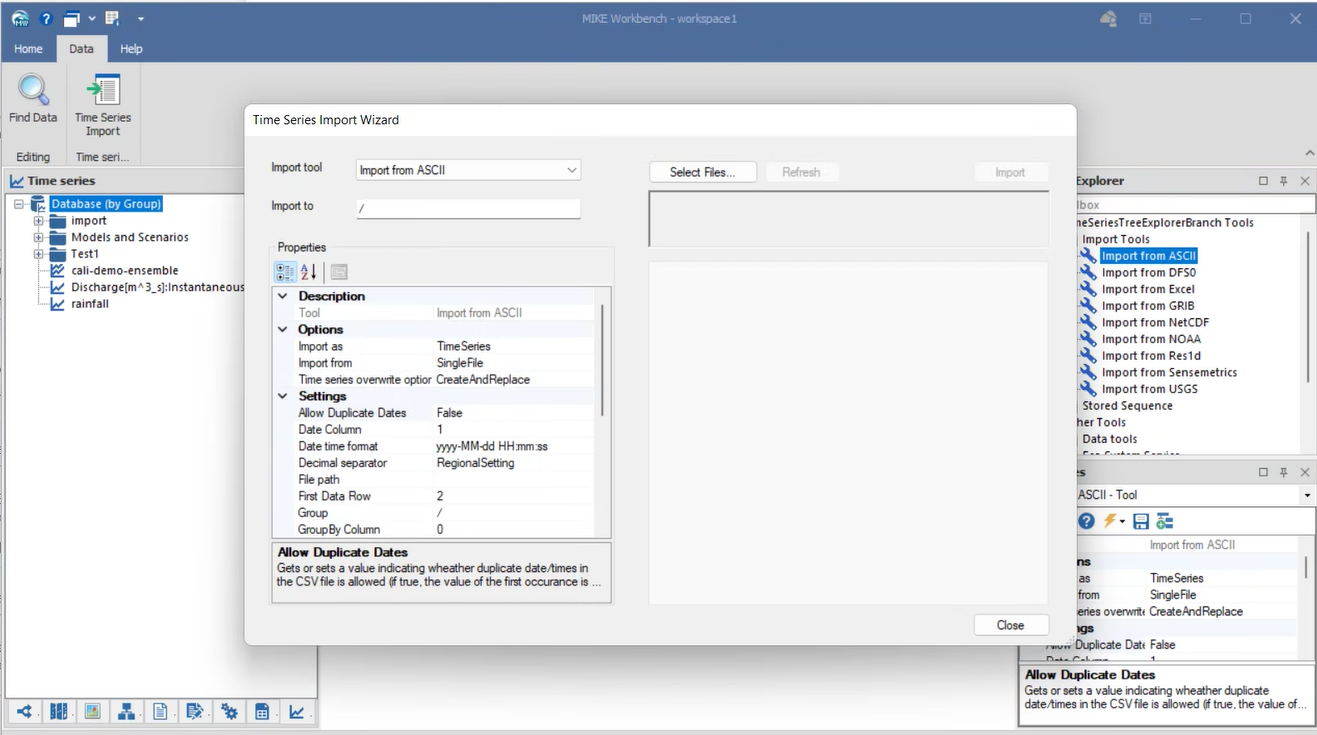1317x735 pixels.
Task: Open the document page icon in bottom toolbar
Action: [160, 712]
